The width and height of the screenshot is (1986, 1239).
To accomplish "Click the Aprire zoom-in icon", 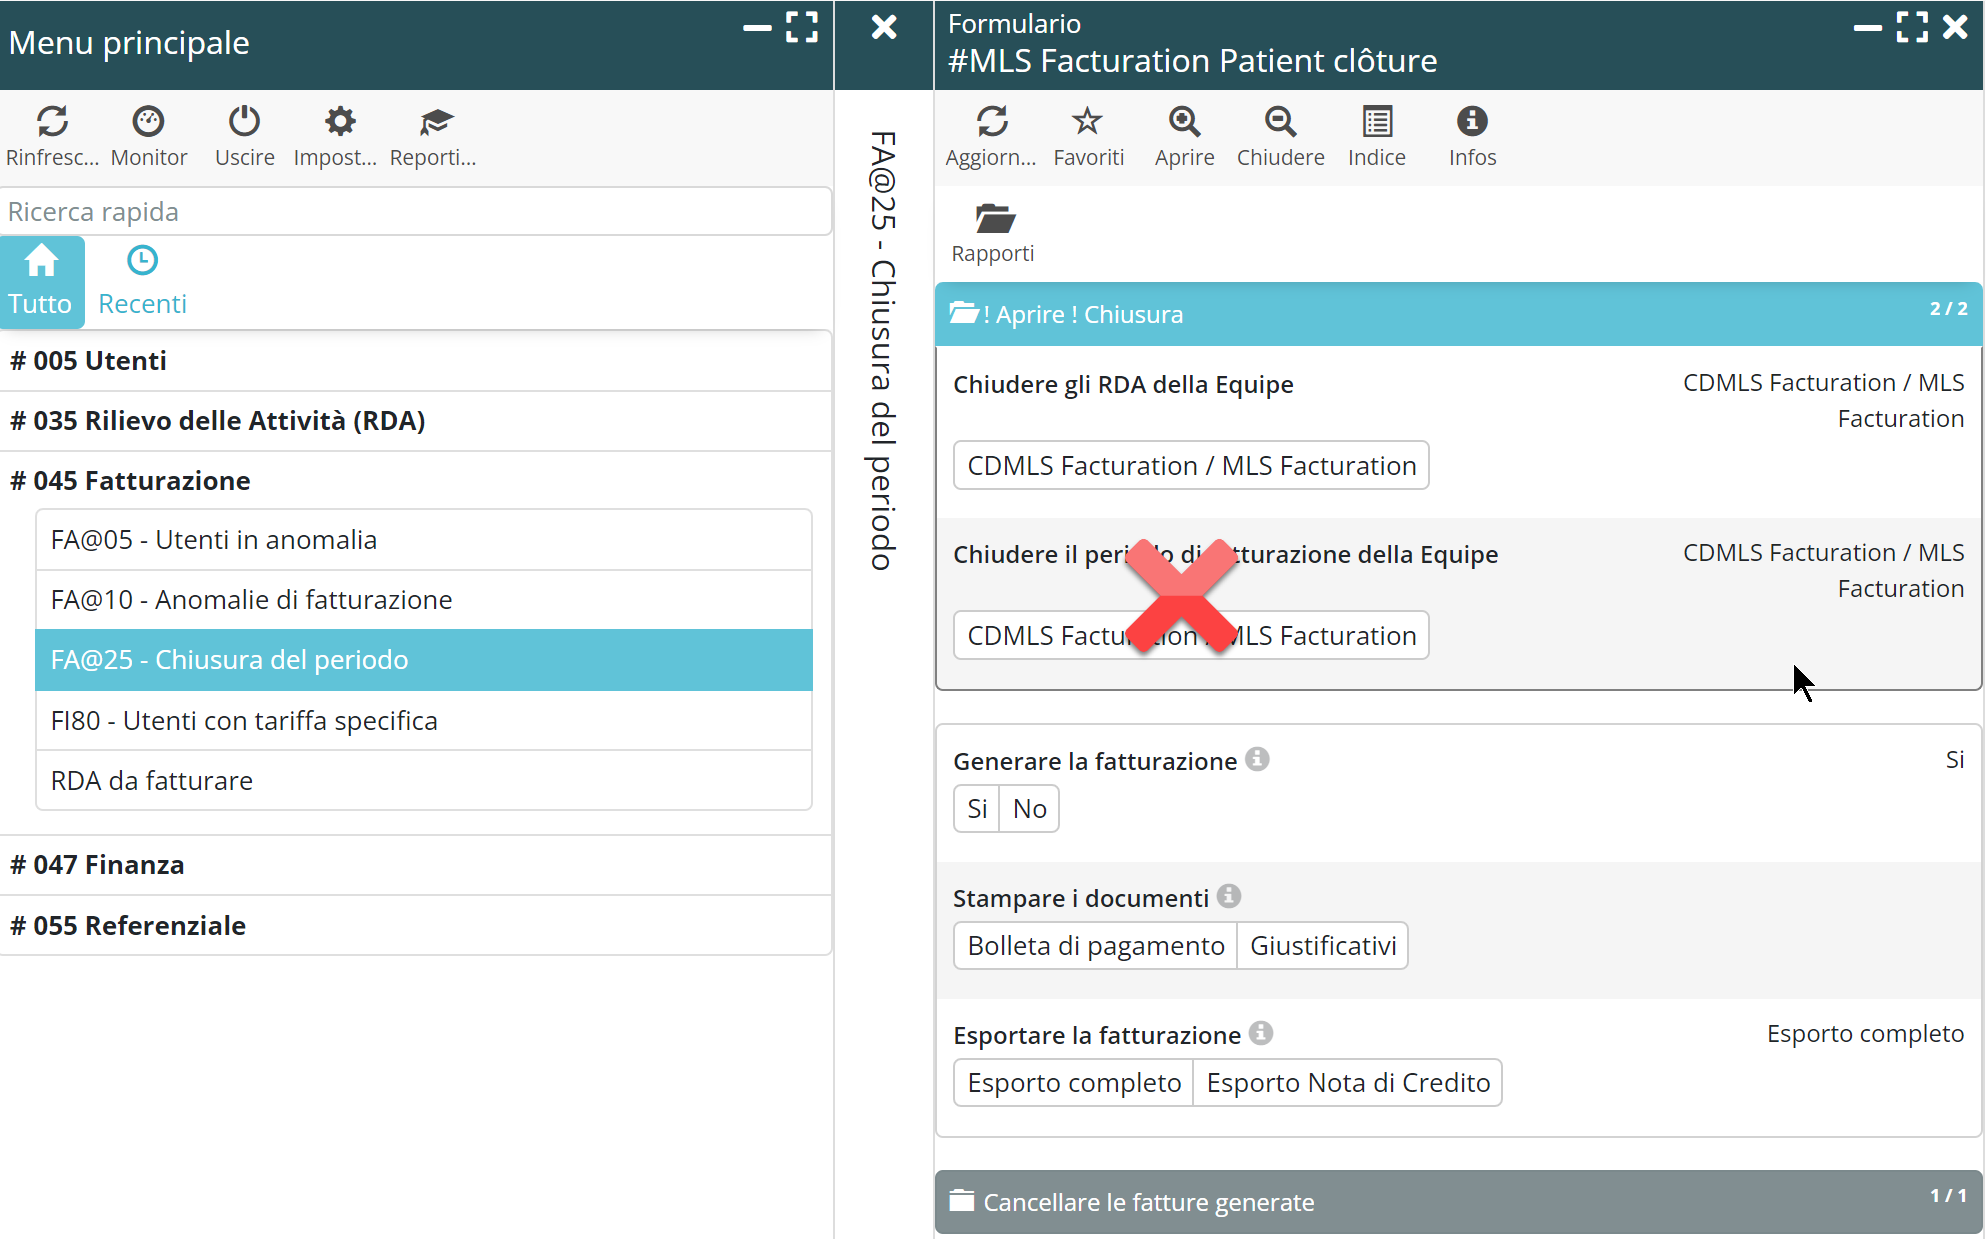I will (1184, 122).
